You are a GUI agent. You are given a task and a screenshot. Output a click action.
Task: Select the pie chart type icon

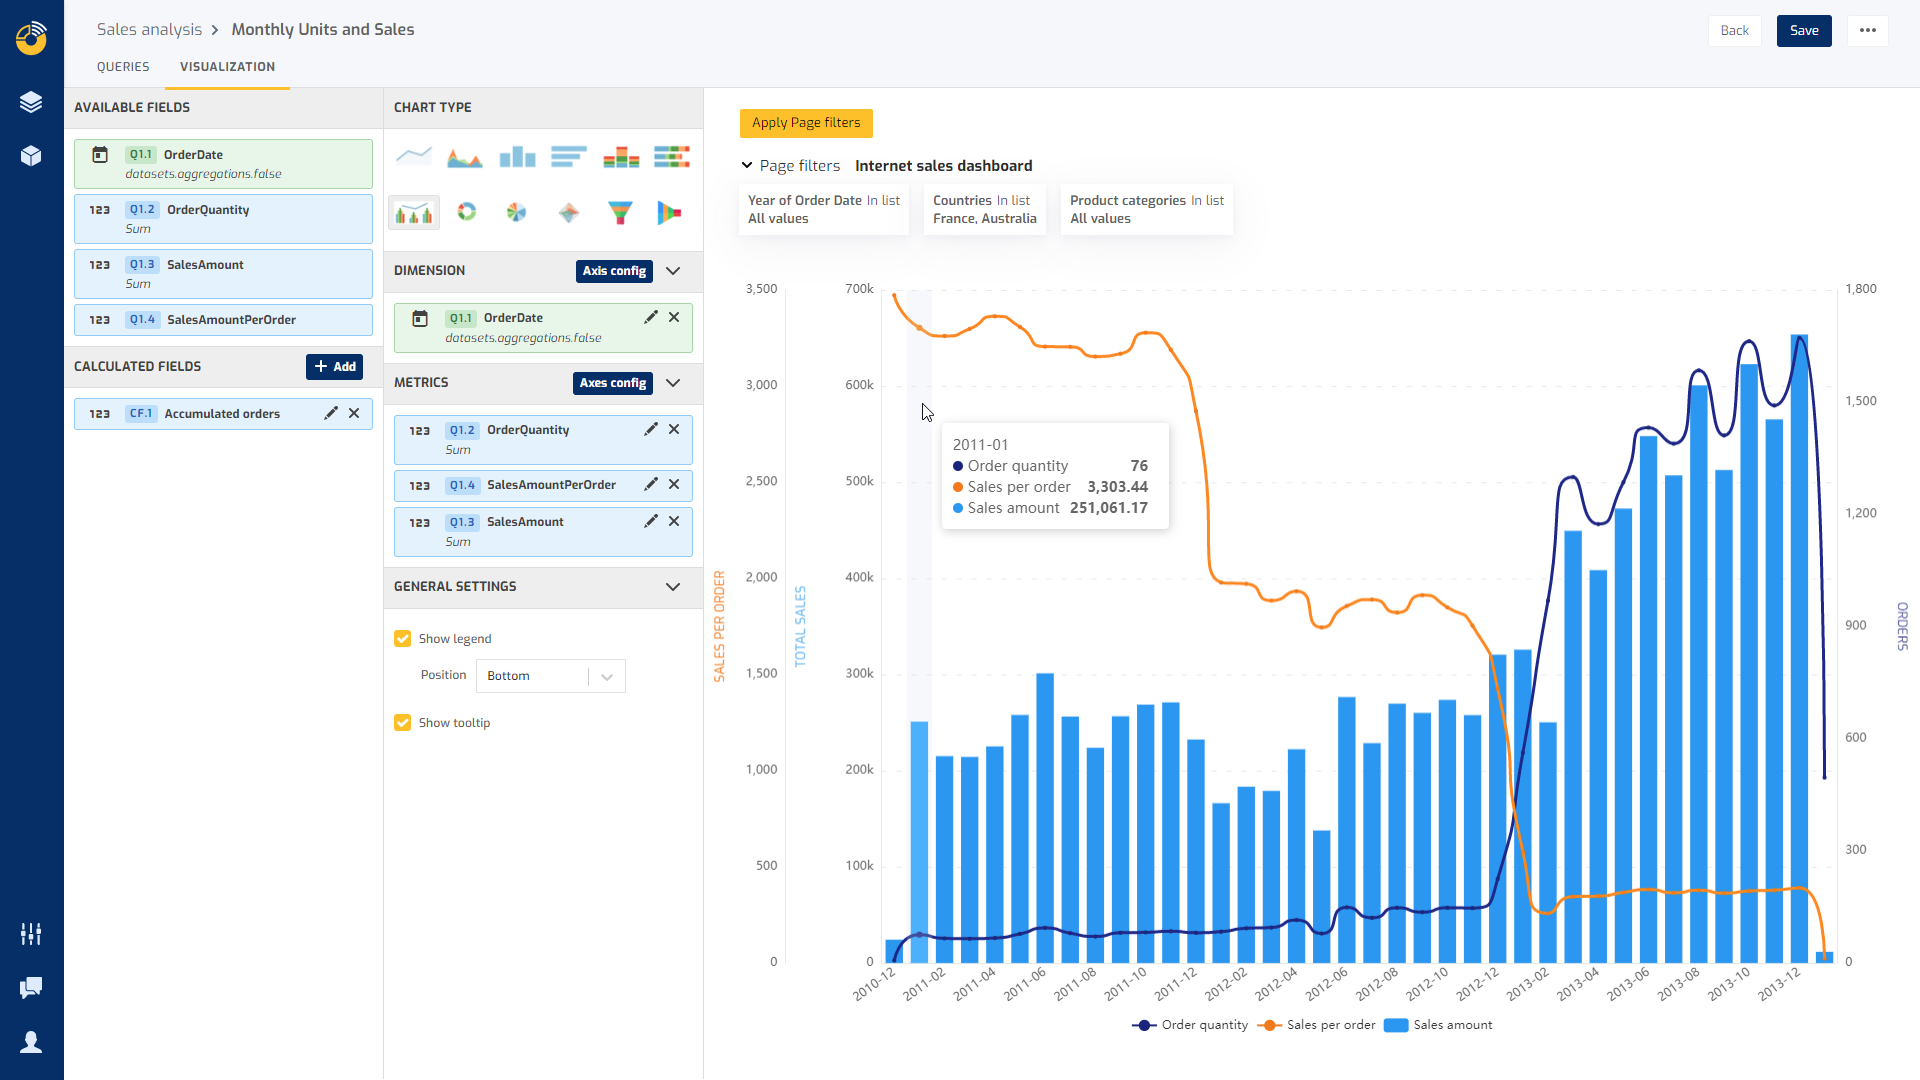516,211
